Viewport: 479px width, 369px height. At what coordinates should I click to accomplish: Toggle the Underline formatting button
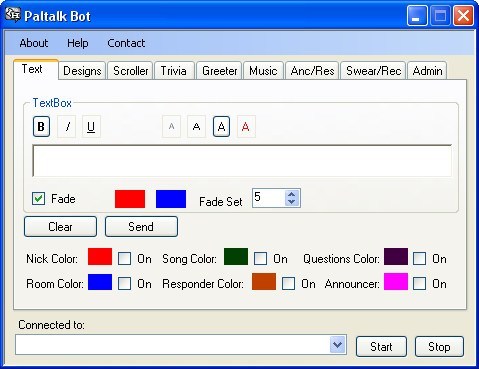pos(91,127)
